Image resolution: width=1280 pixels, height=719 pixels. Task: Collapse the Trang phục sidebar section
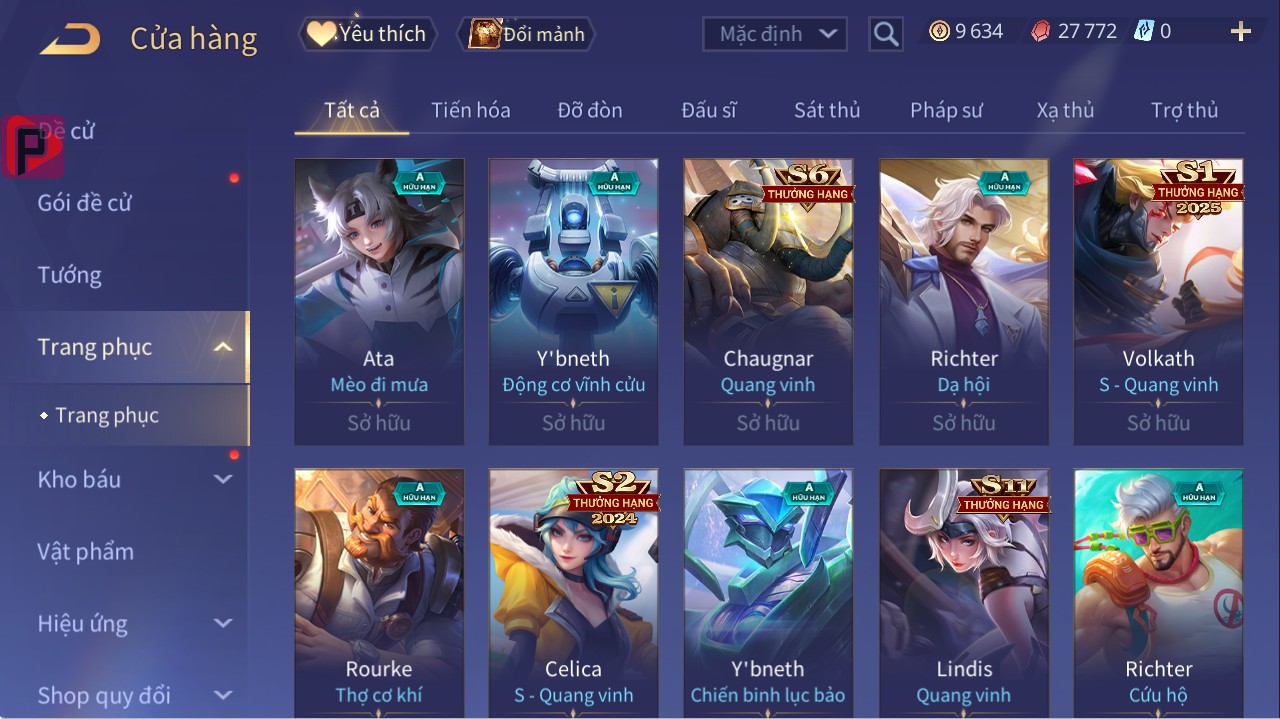pos(223,347)
